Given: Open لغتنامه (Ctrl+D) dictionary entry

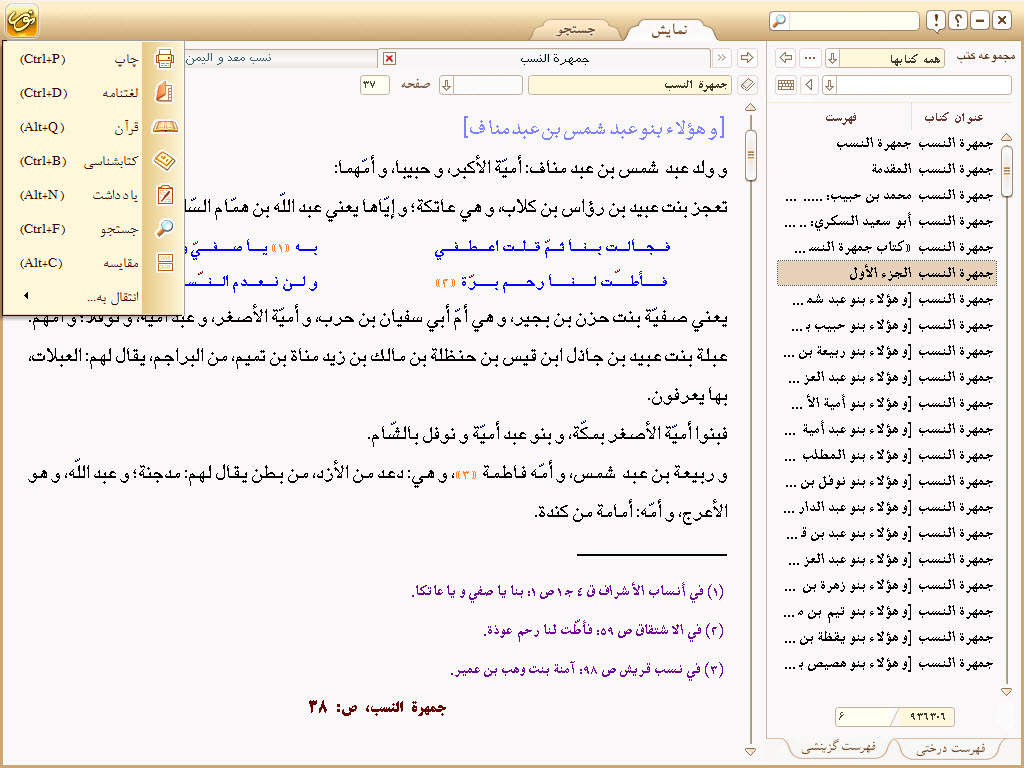Looking at the screenshot, I should (93, 93).
